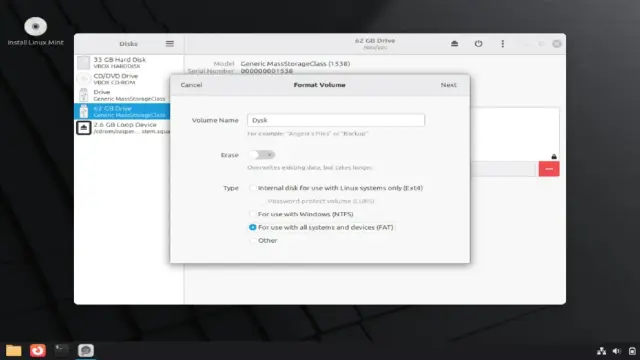Open the Files folder icon in the taskbar
The width and height of the screenshot is (640, 360).
[13, 350]
